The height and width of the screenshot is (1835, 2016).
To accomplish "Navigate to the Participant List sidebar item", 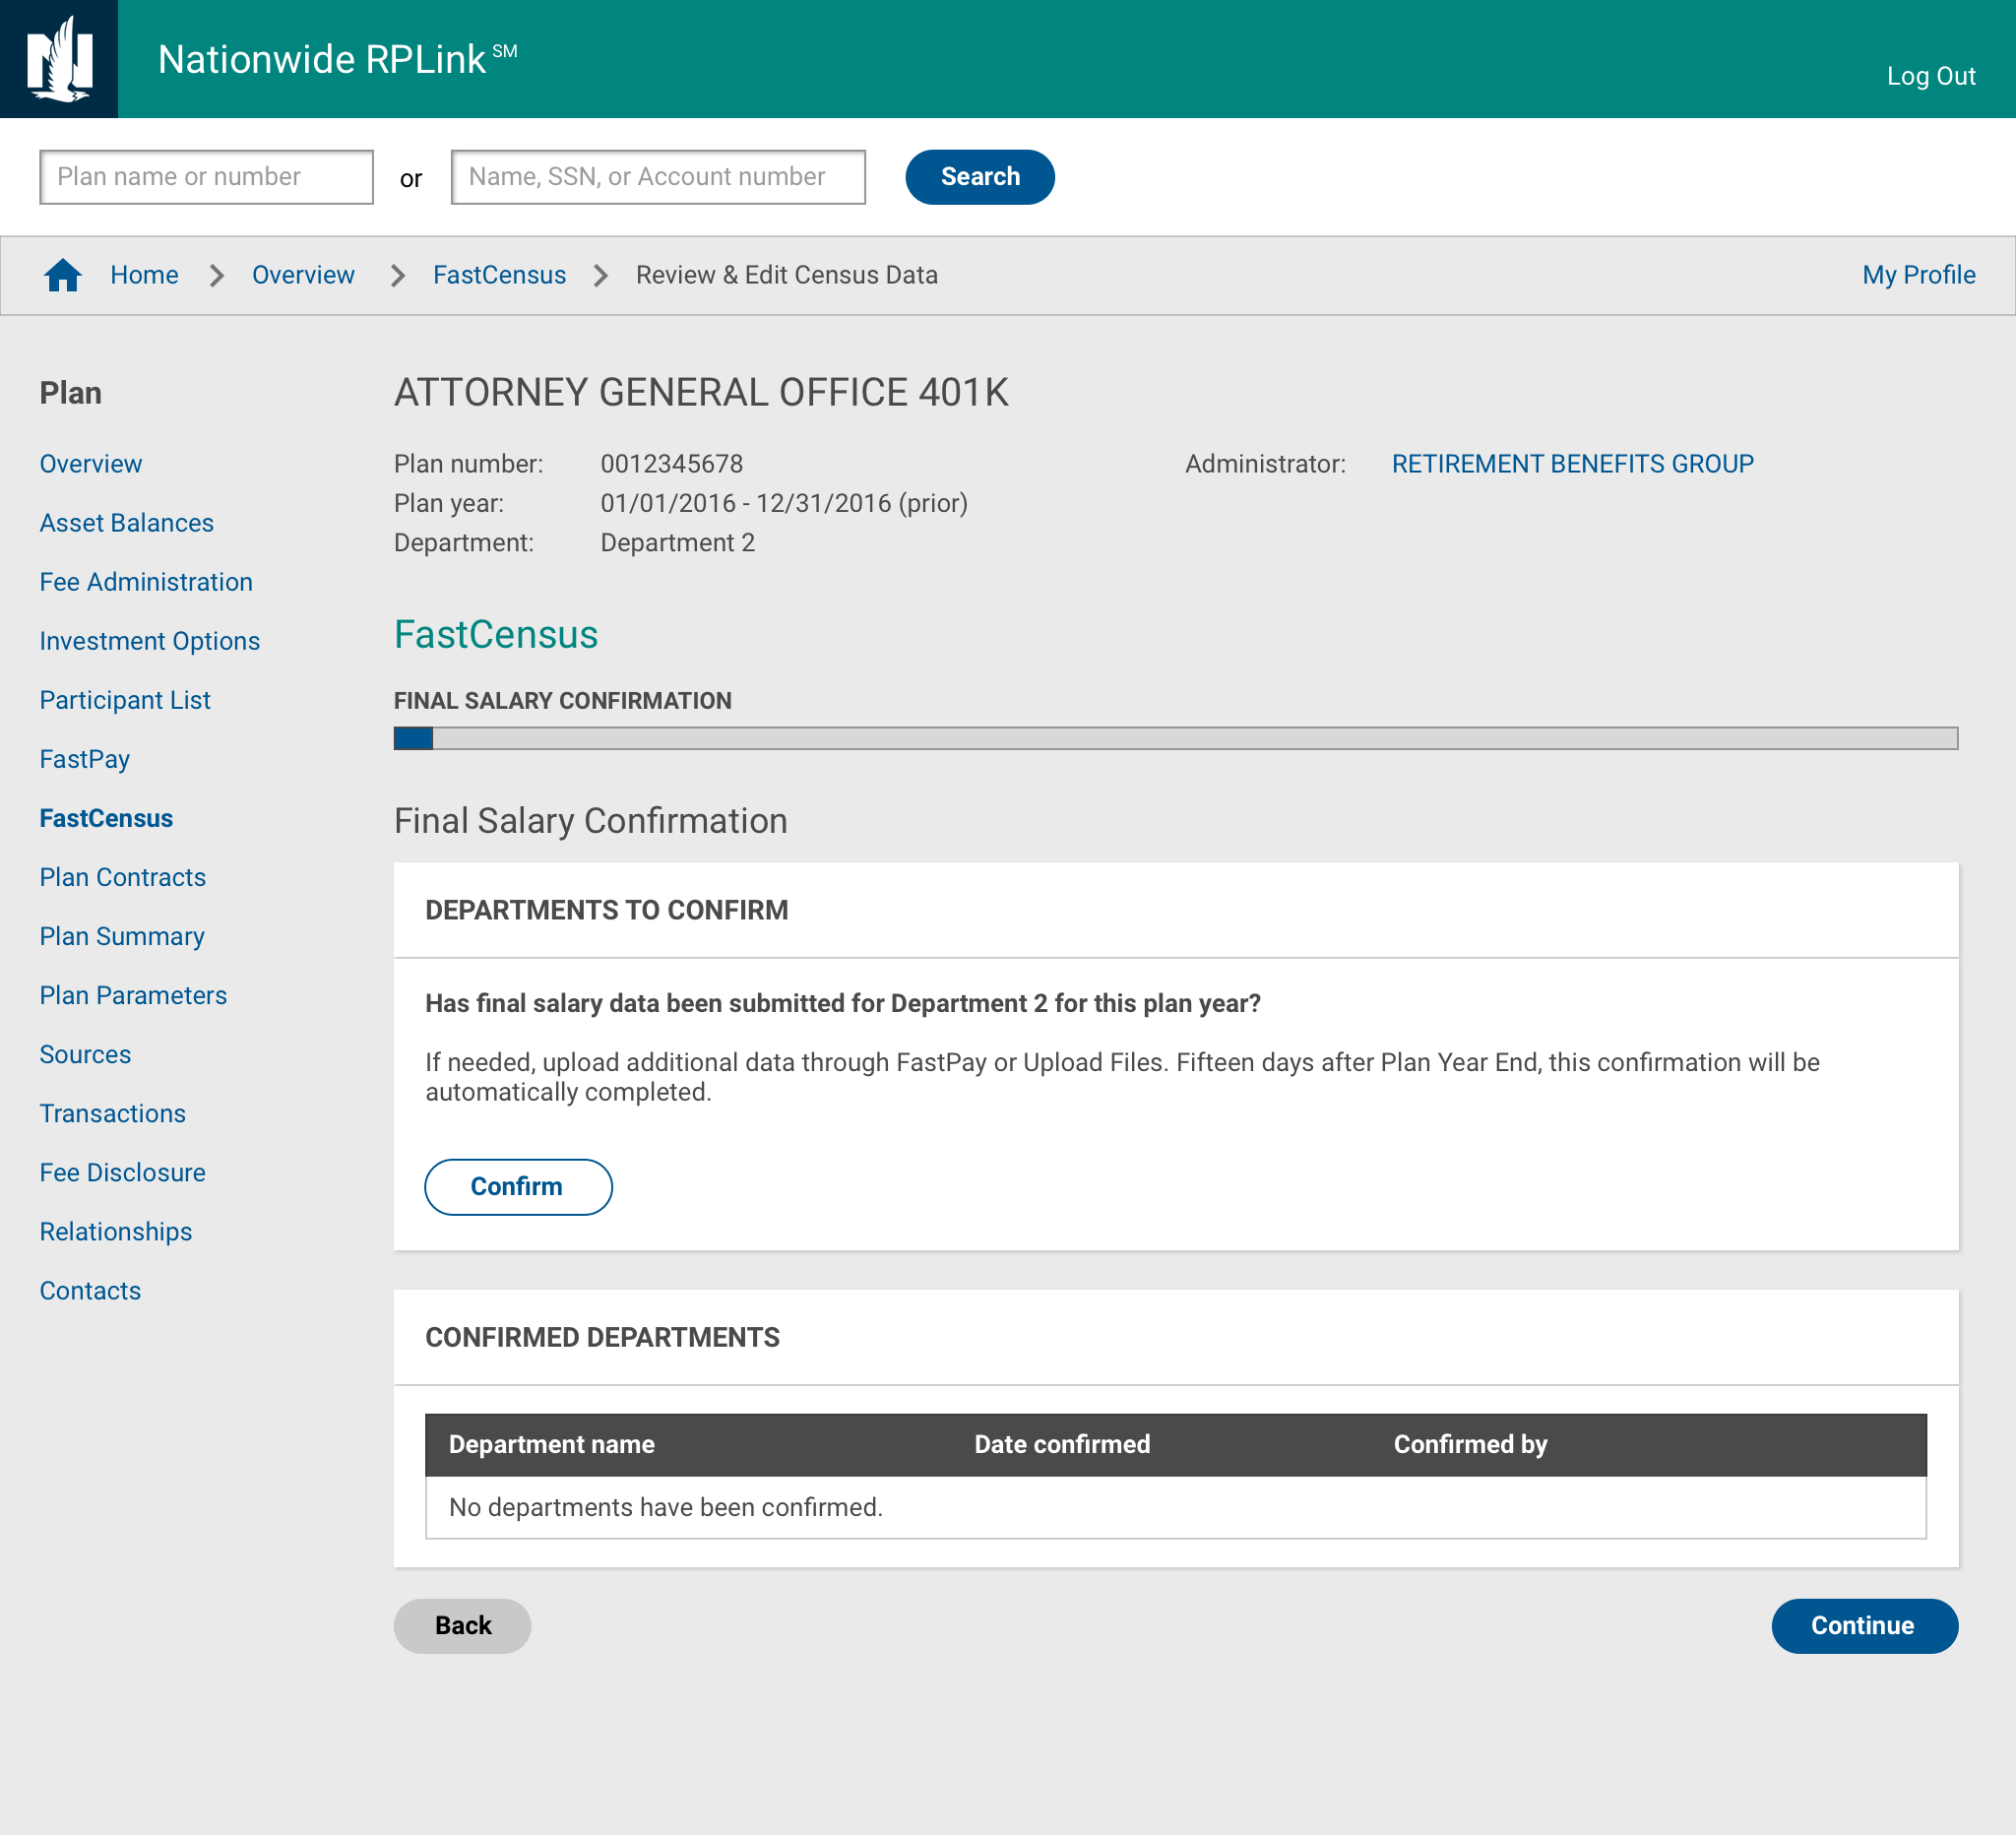I will (125, 699).
